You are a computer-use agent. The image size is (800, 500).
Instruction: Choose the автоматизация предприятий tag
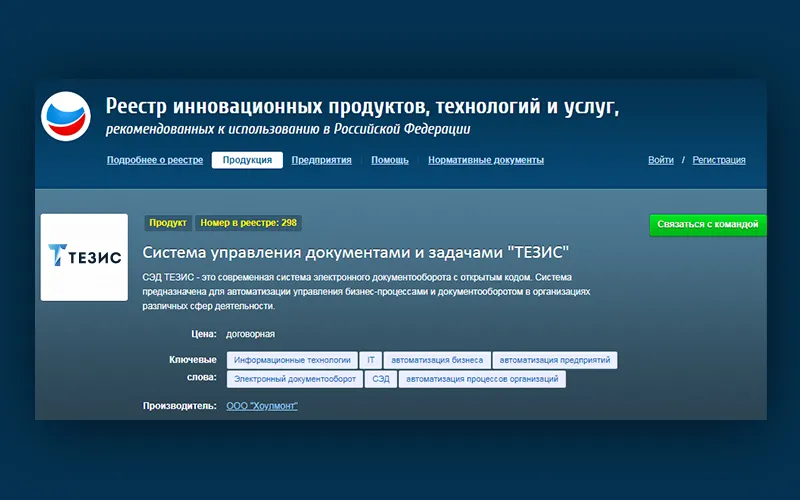click(x=555, y=360)
